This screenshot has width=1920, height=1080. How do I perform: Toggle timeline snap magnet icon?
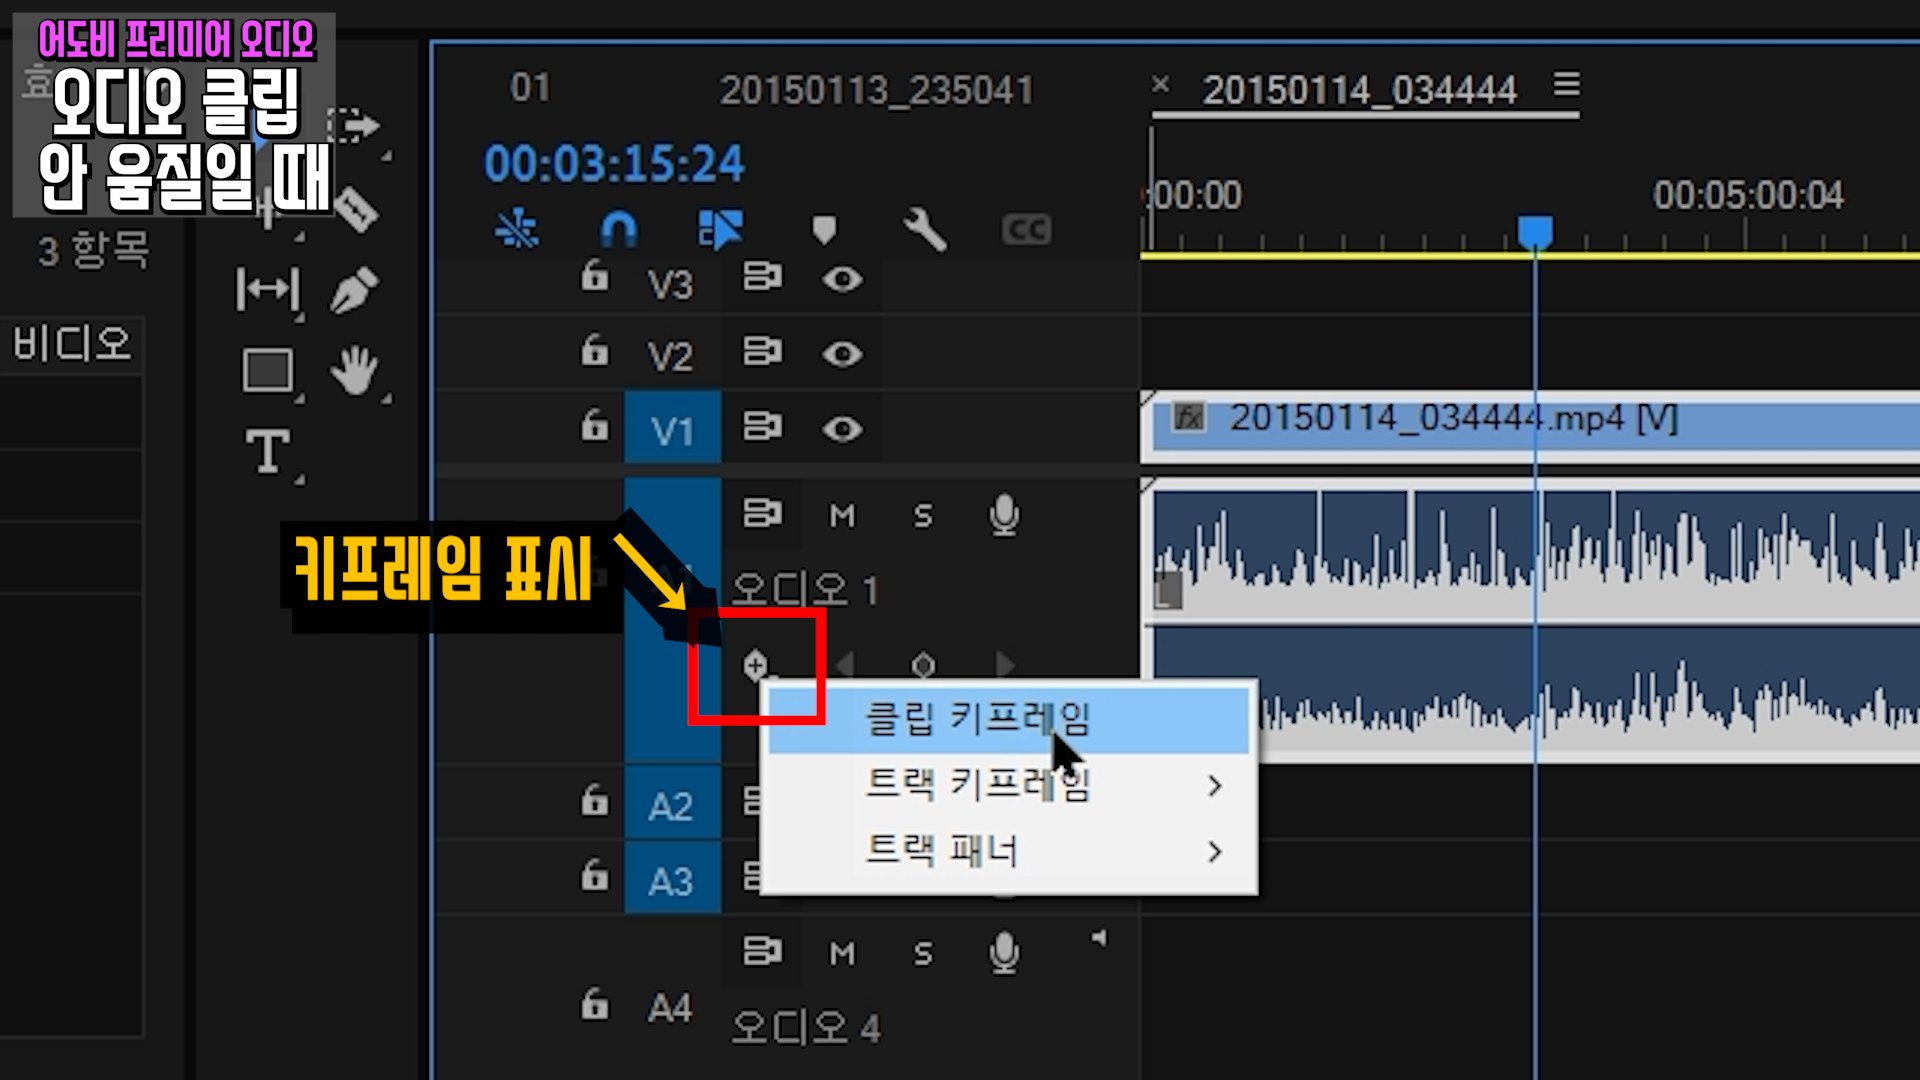(x=618, y=230)
